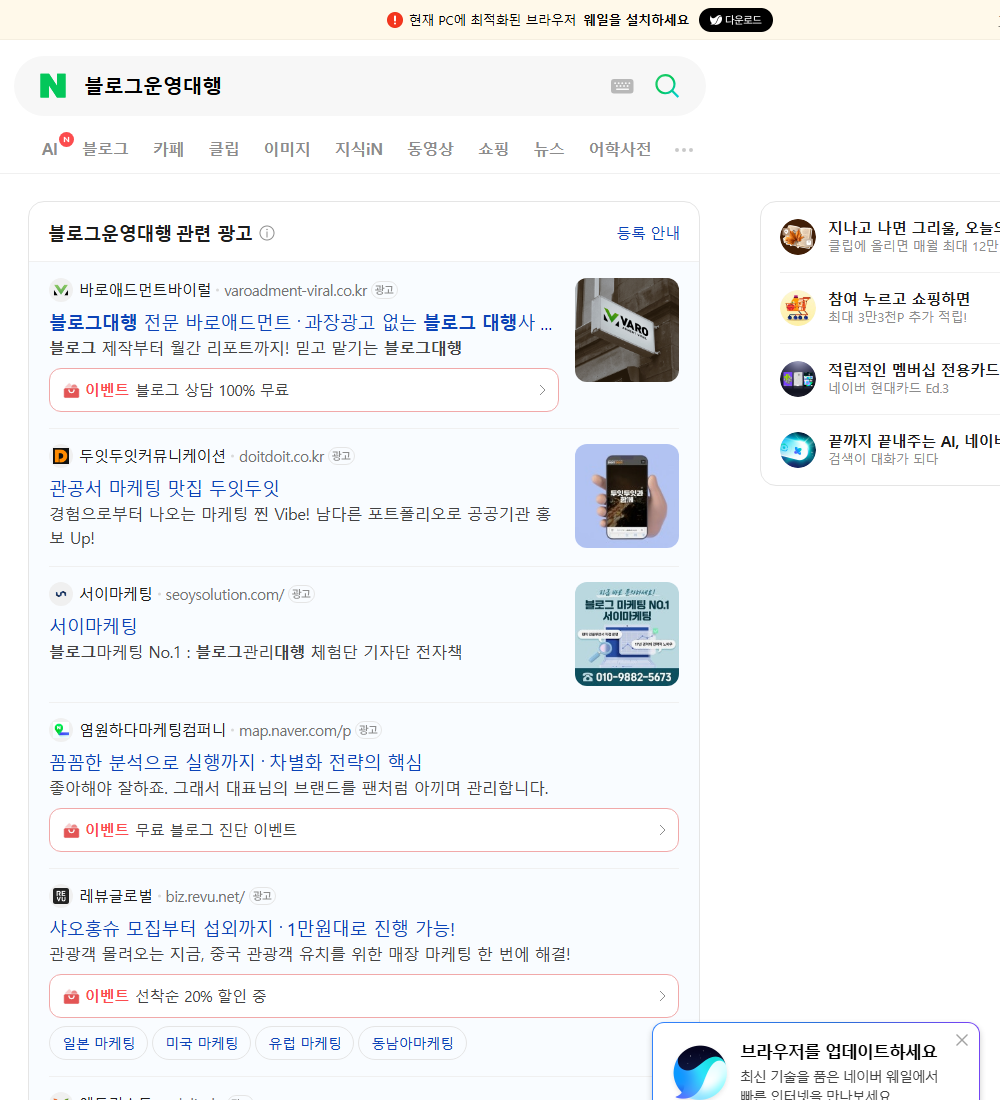1000x1100 pixels.
Task: Switch to the 뉴스 tab
Action: coord(549,149)
